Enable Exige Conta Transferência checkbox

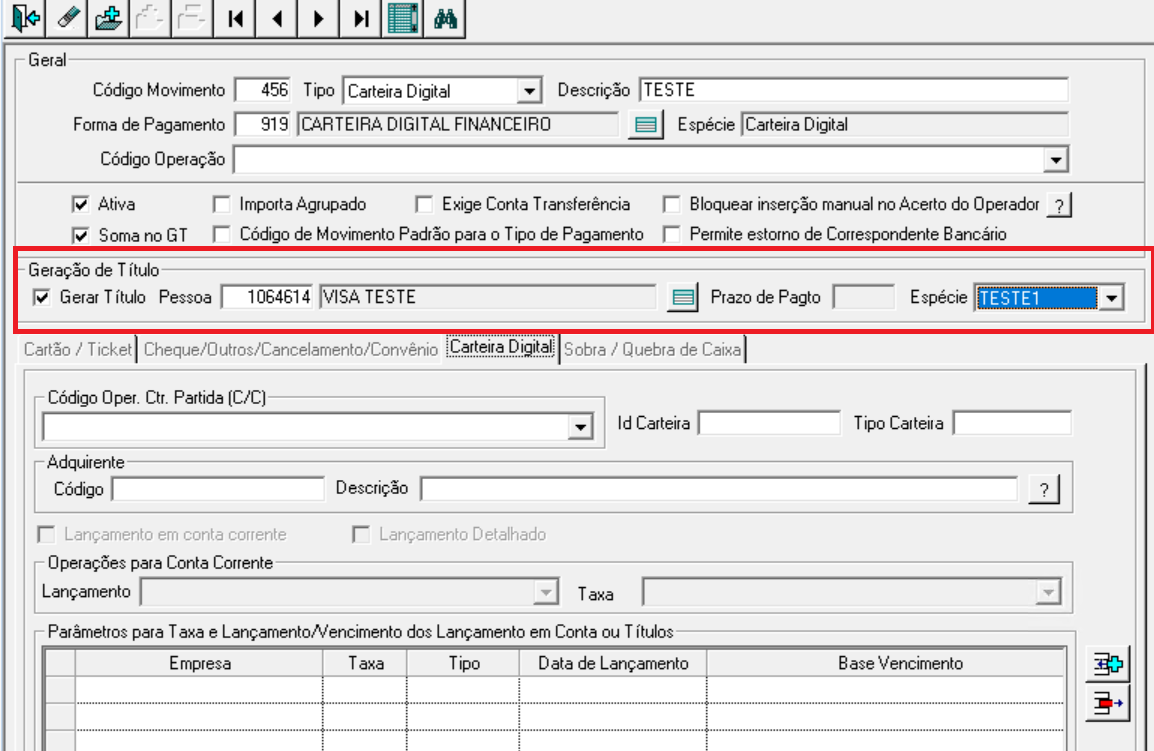coord(424,204)
